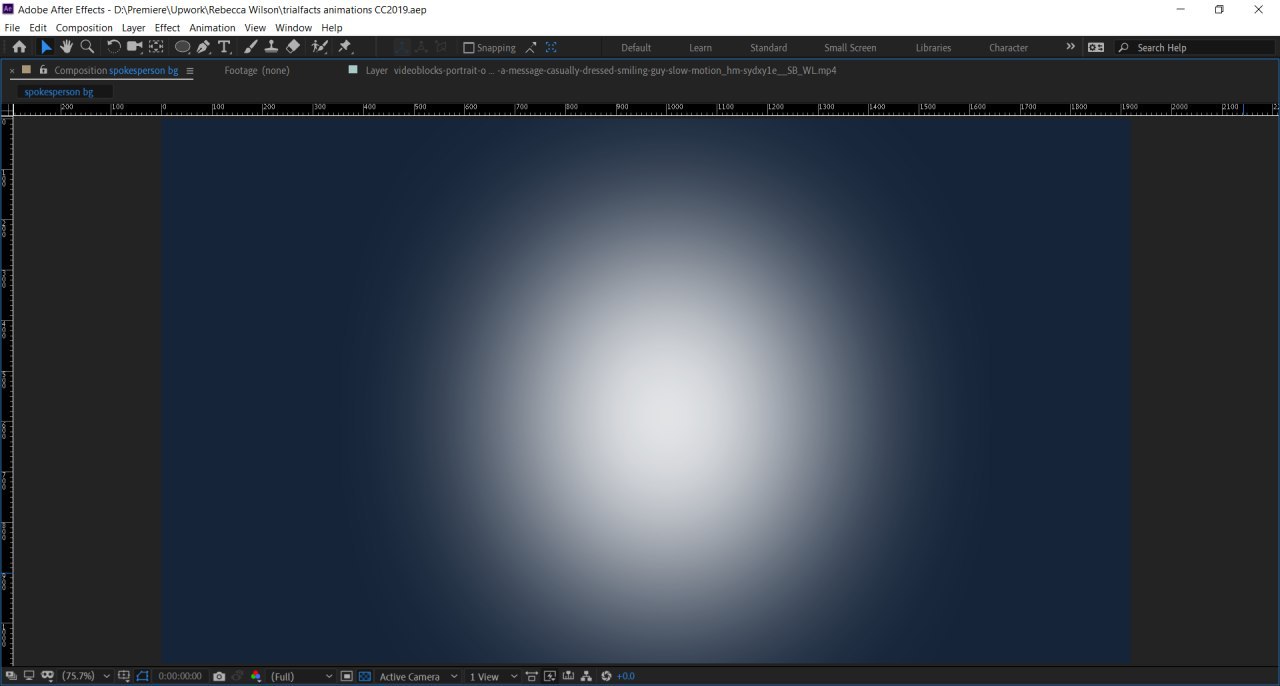The height and width of the screenshot is (686, 1280).
Task: Take snapshot with the camera icon
Action: coord(219,676)
